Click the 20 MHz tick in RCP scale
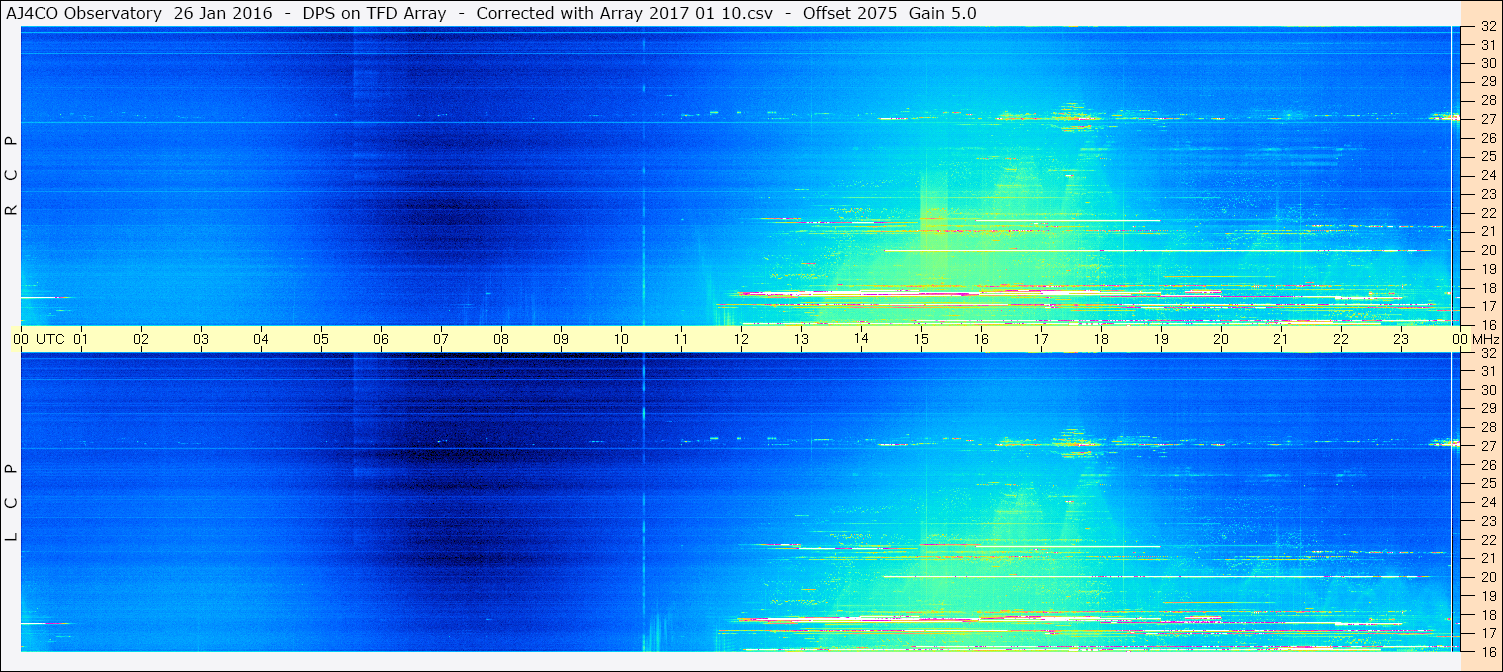1503x672 pixels. (1488, 250)
